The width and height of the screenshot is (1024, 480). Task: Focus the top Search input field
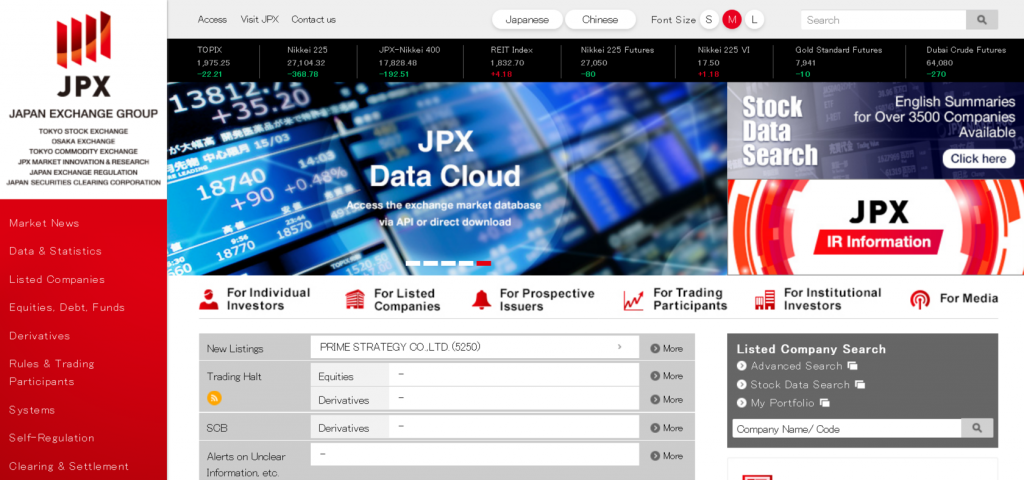[884, 20]
